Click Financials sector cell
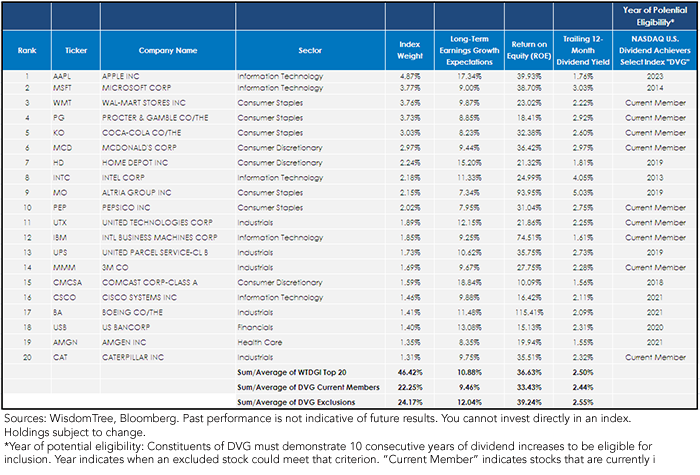Image resolution: width=700 pixels, height=475 pixels. point(255,328)
